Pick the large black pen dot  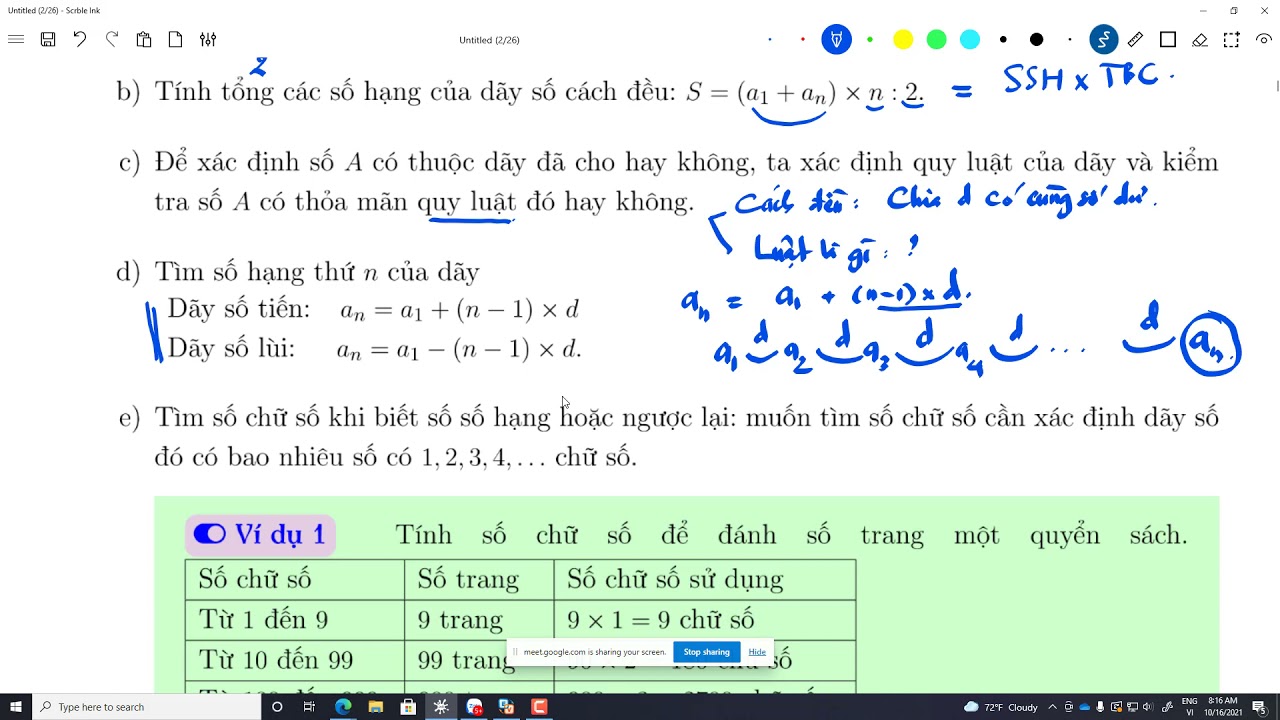point(1037,40)
